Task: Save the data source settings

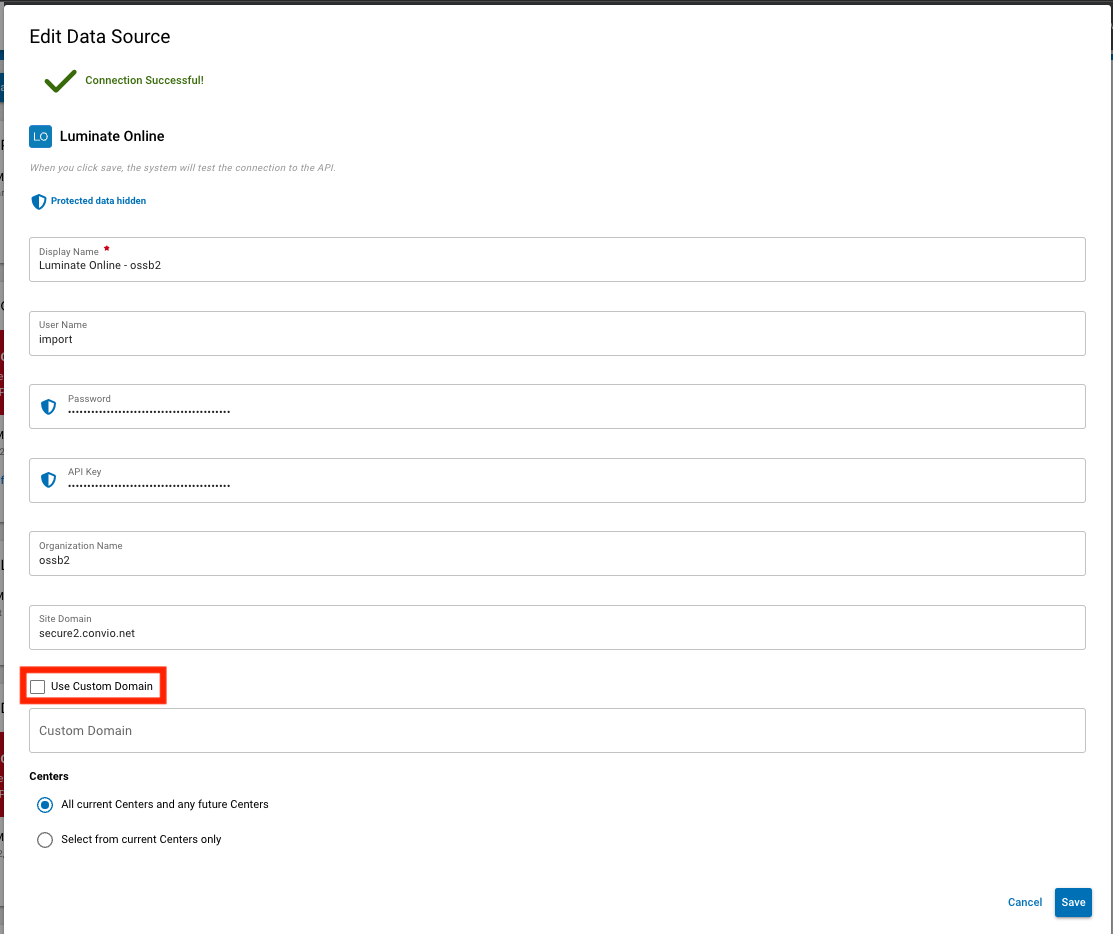Action: 1073,902
